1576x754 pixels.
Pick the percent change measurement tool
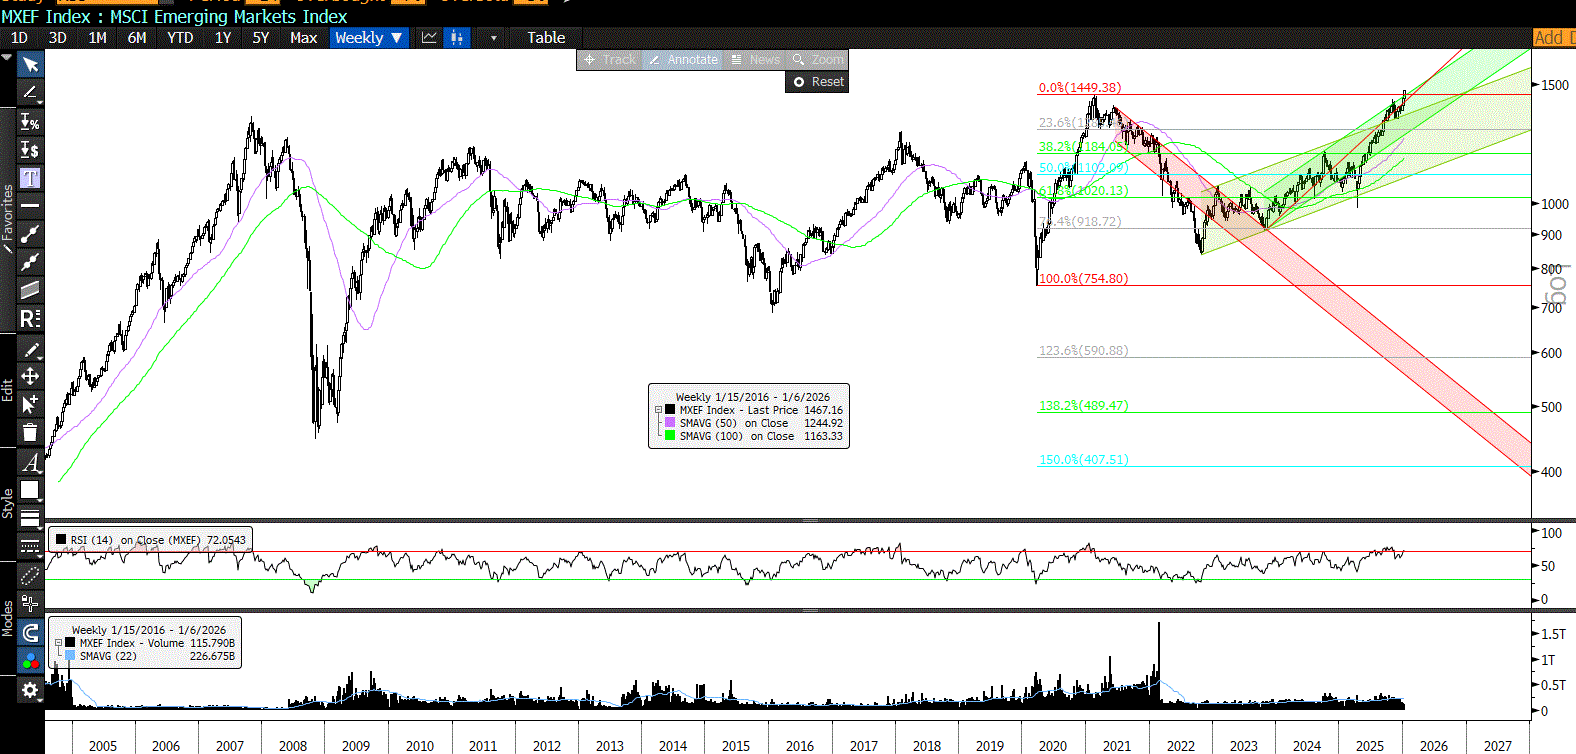(x=30, y=122)
